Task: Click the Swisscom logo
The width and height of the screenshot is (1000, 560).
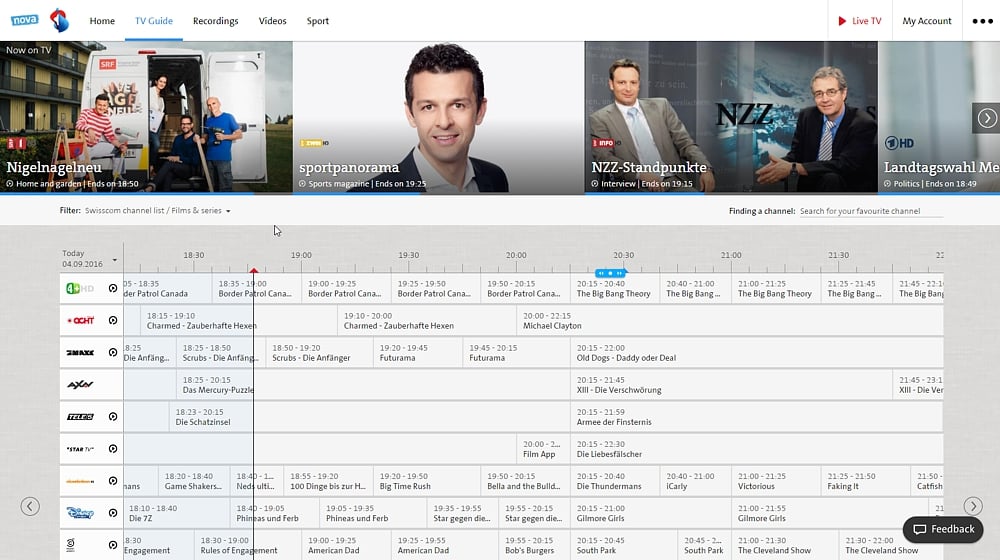Action: (59, 20)
